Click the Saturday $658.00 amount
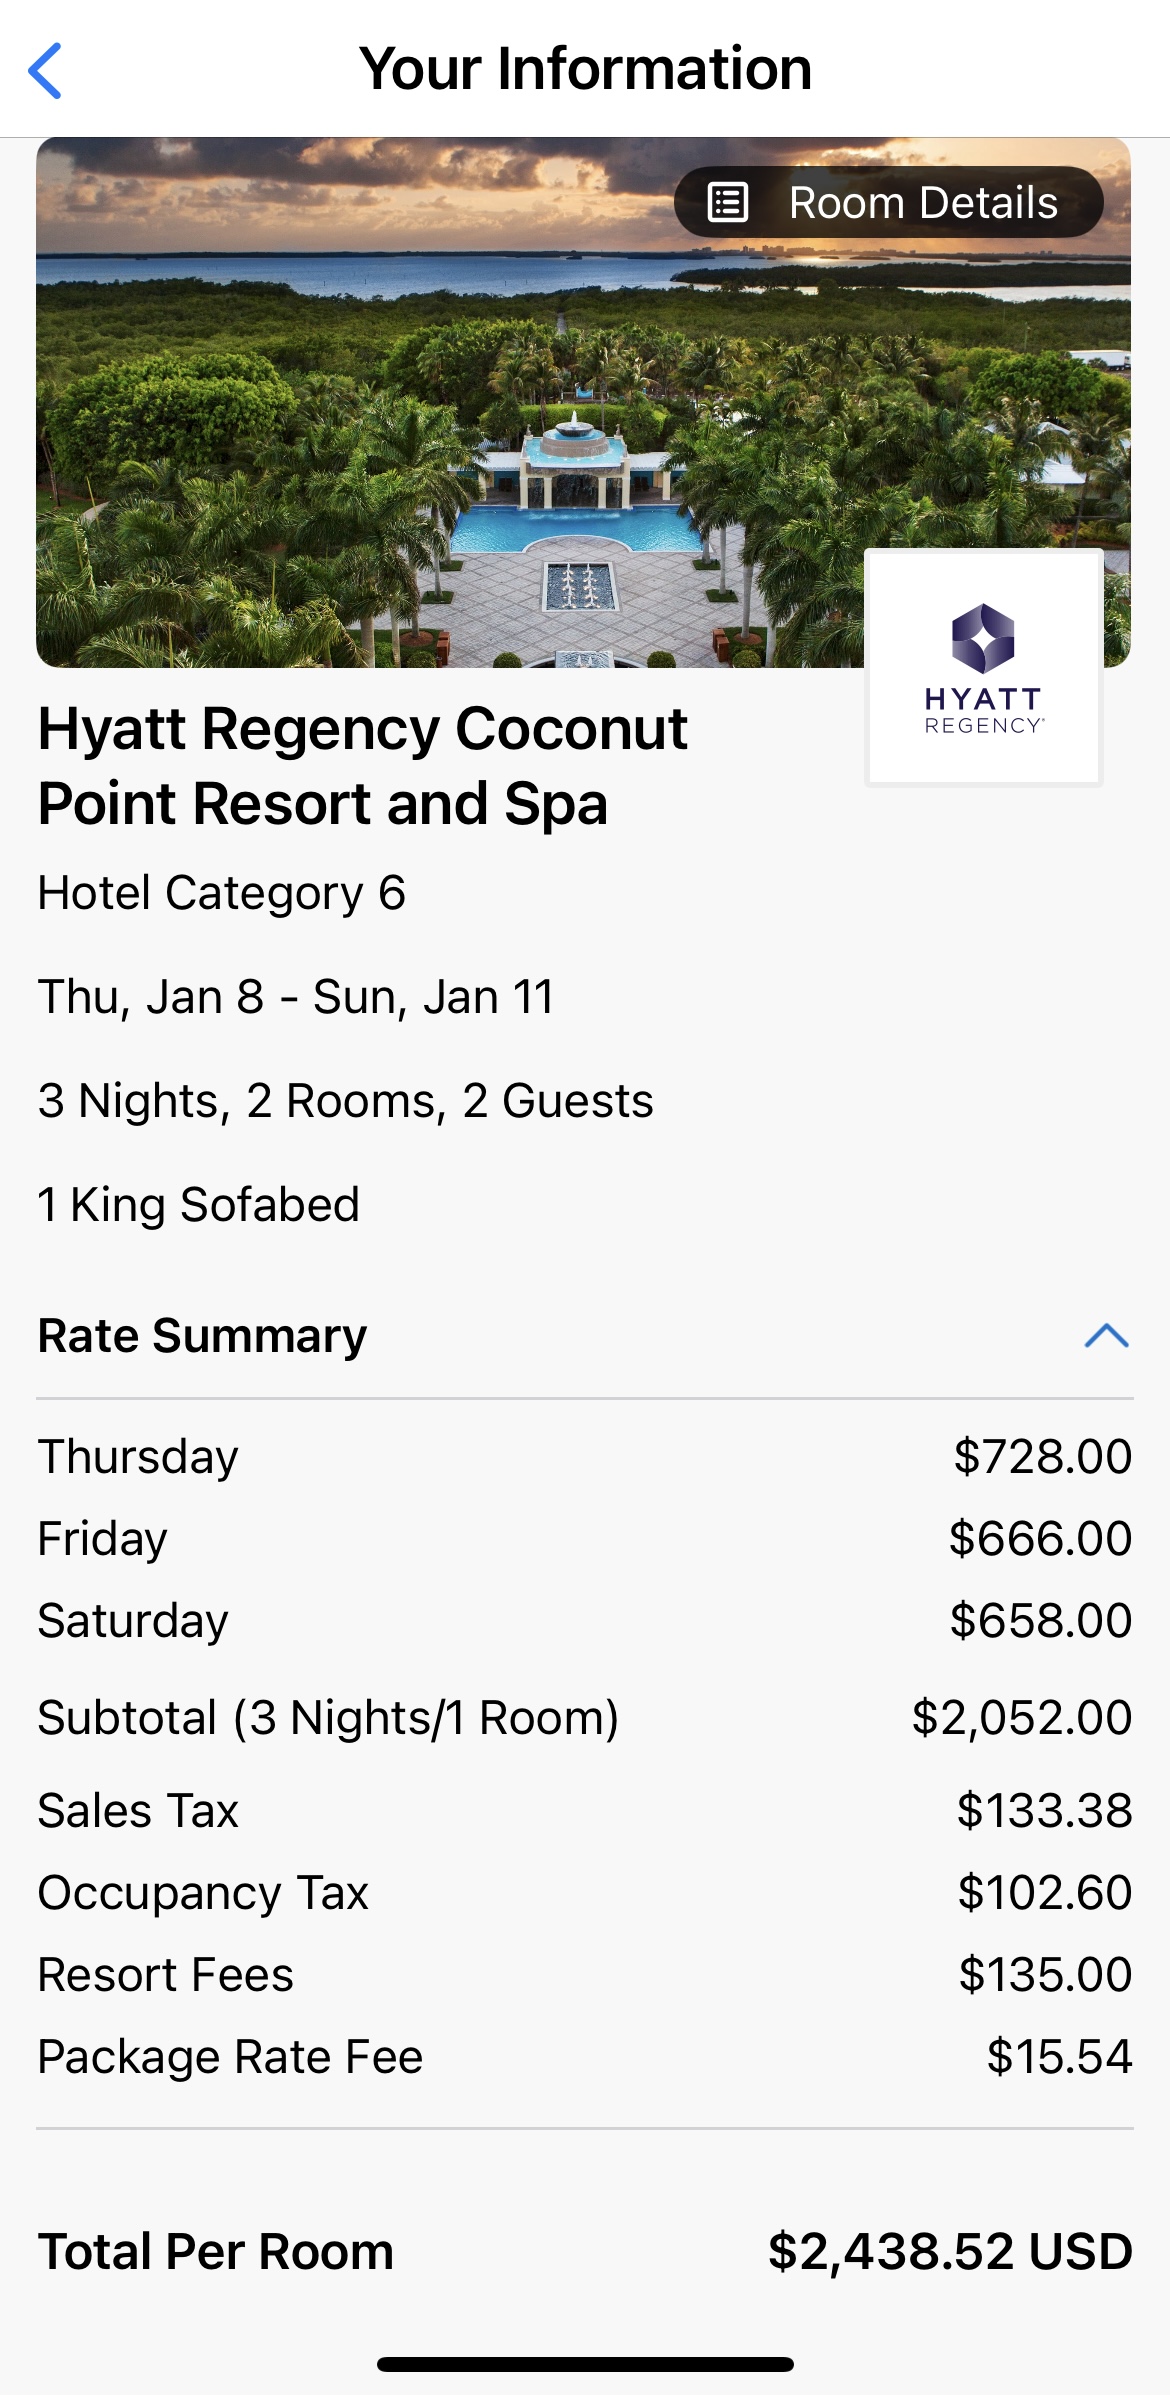 click(1040, 1621)
